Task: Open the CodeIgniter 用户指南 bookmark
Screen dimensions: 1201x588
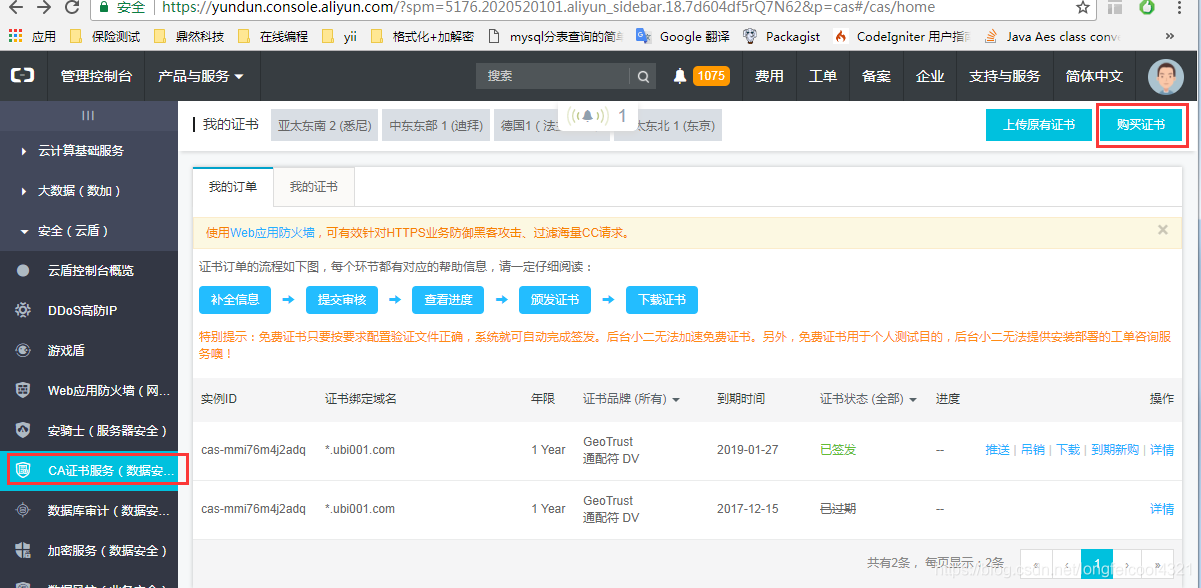Action: click(x=903, y=36)
